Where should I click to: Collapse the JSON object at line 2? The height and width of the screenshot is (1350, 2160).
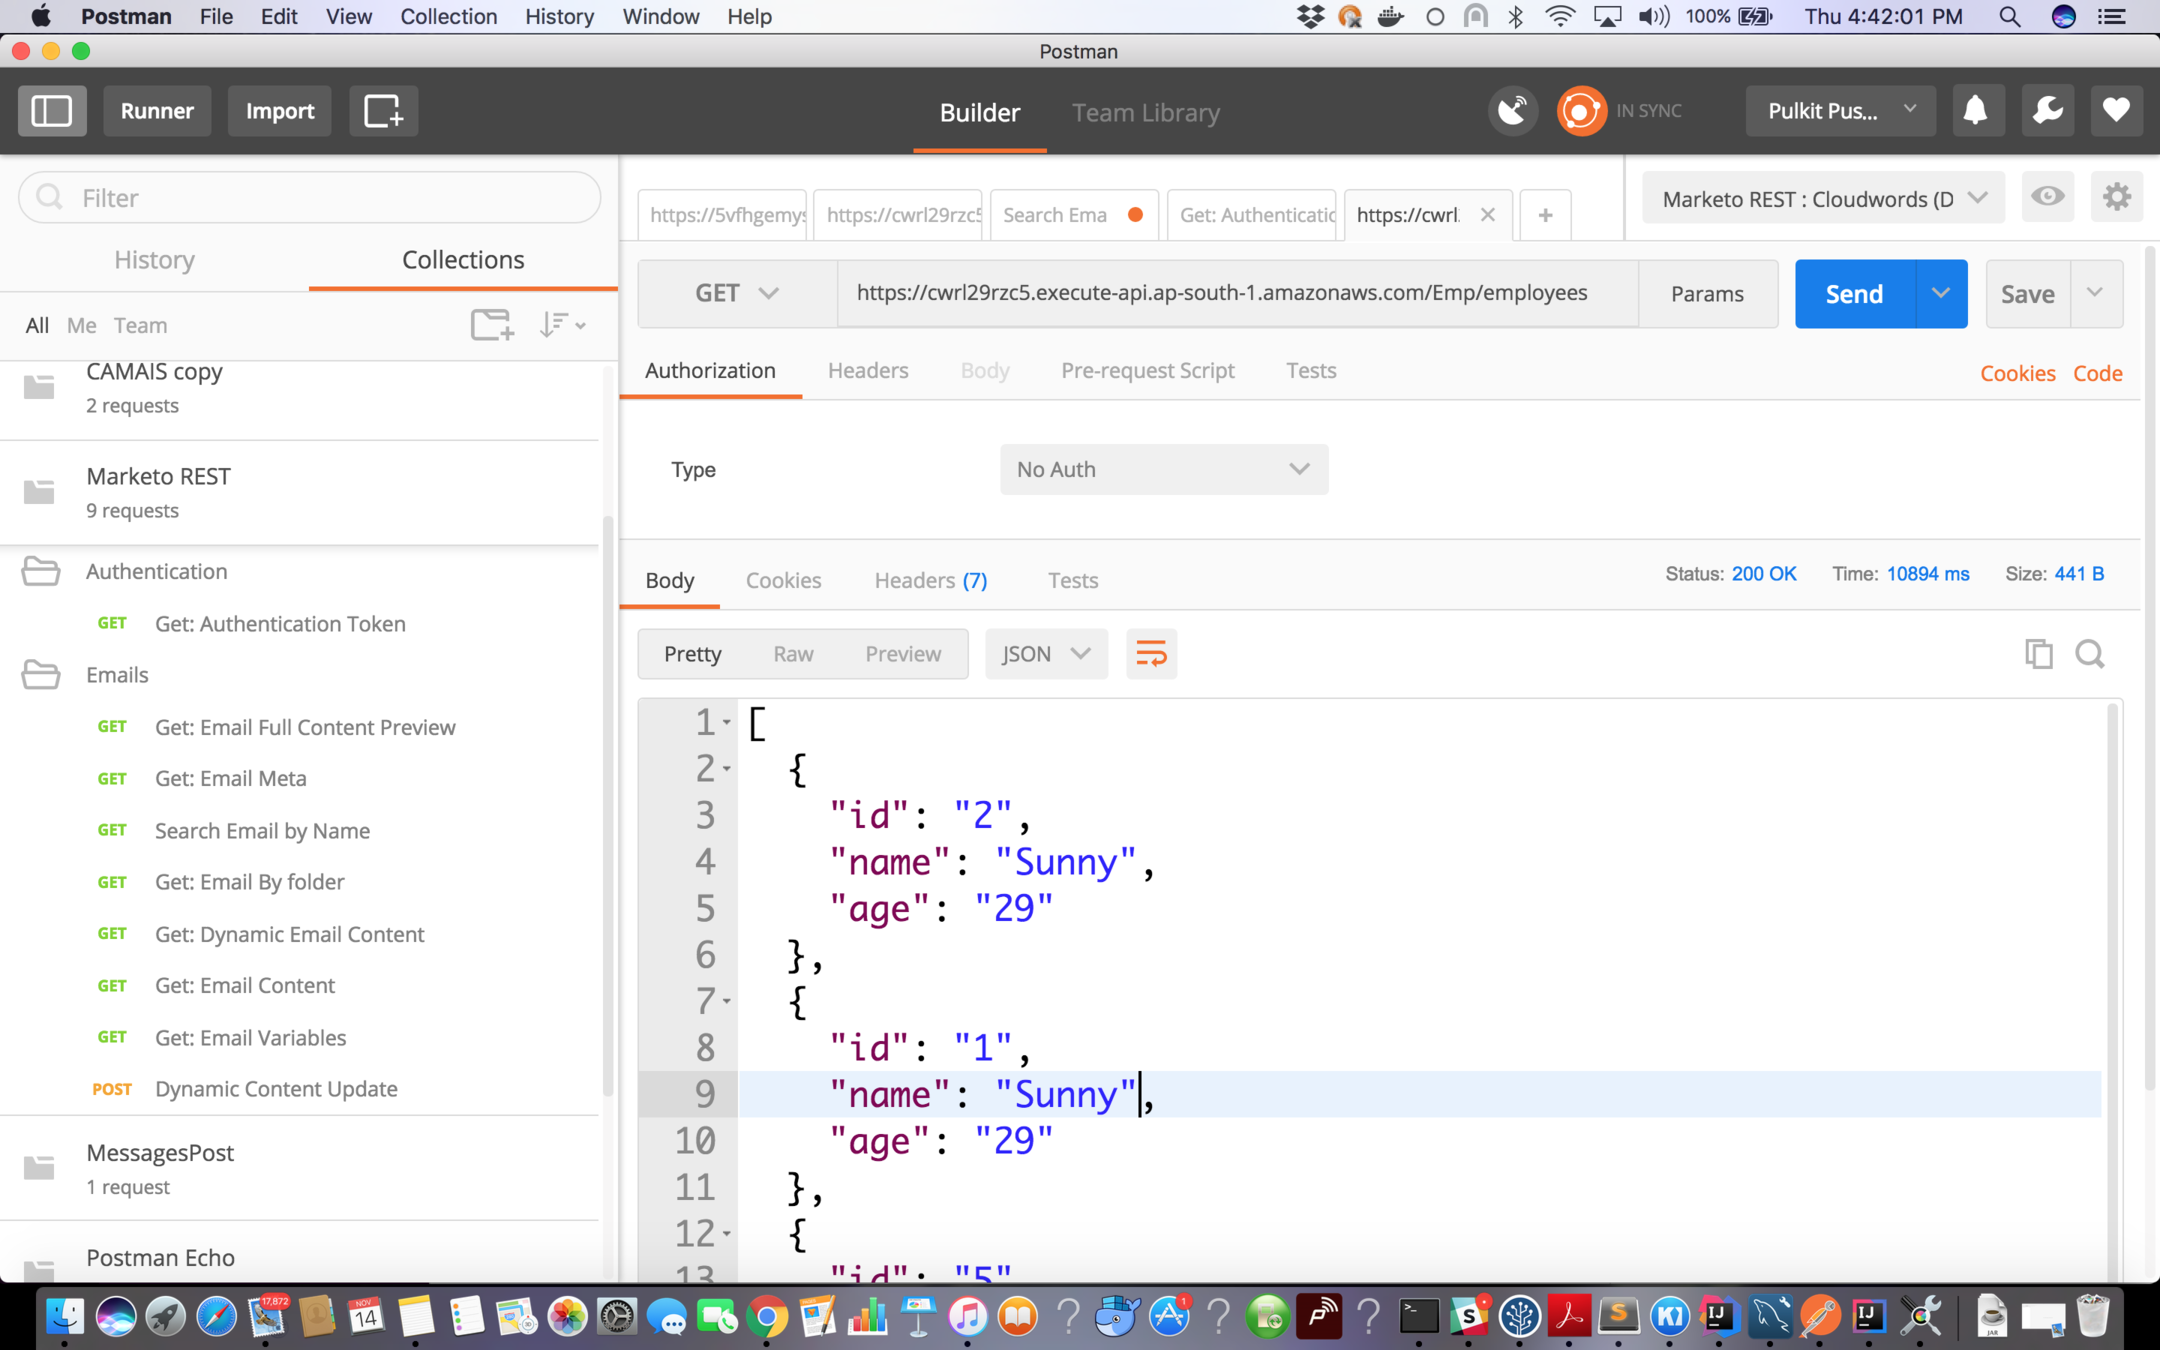pyautogui.click(x=727, y=769)
